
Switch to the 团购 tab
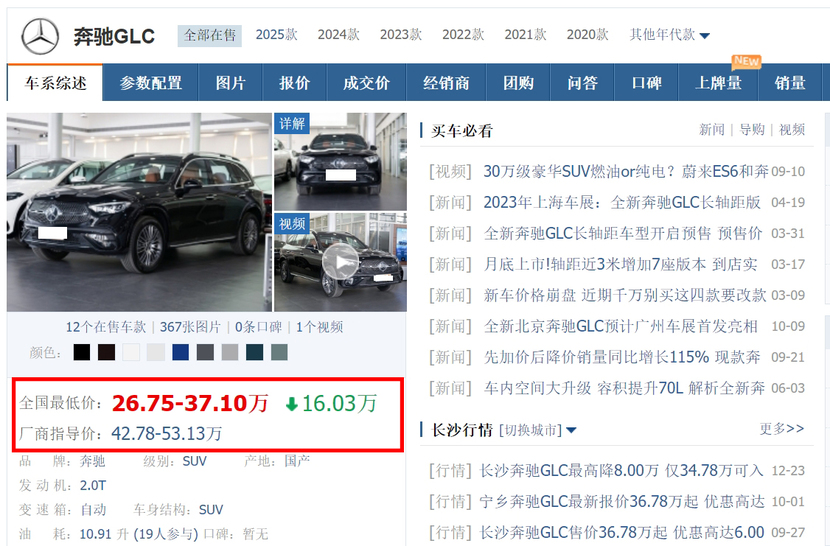[x=518, y=83]
